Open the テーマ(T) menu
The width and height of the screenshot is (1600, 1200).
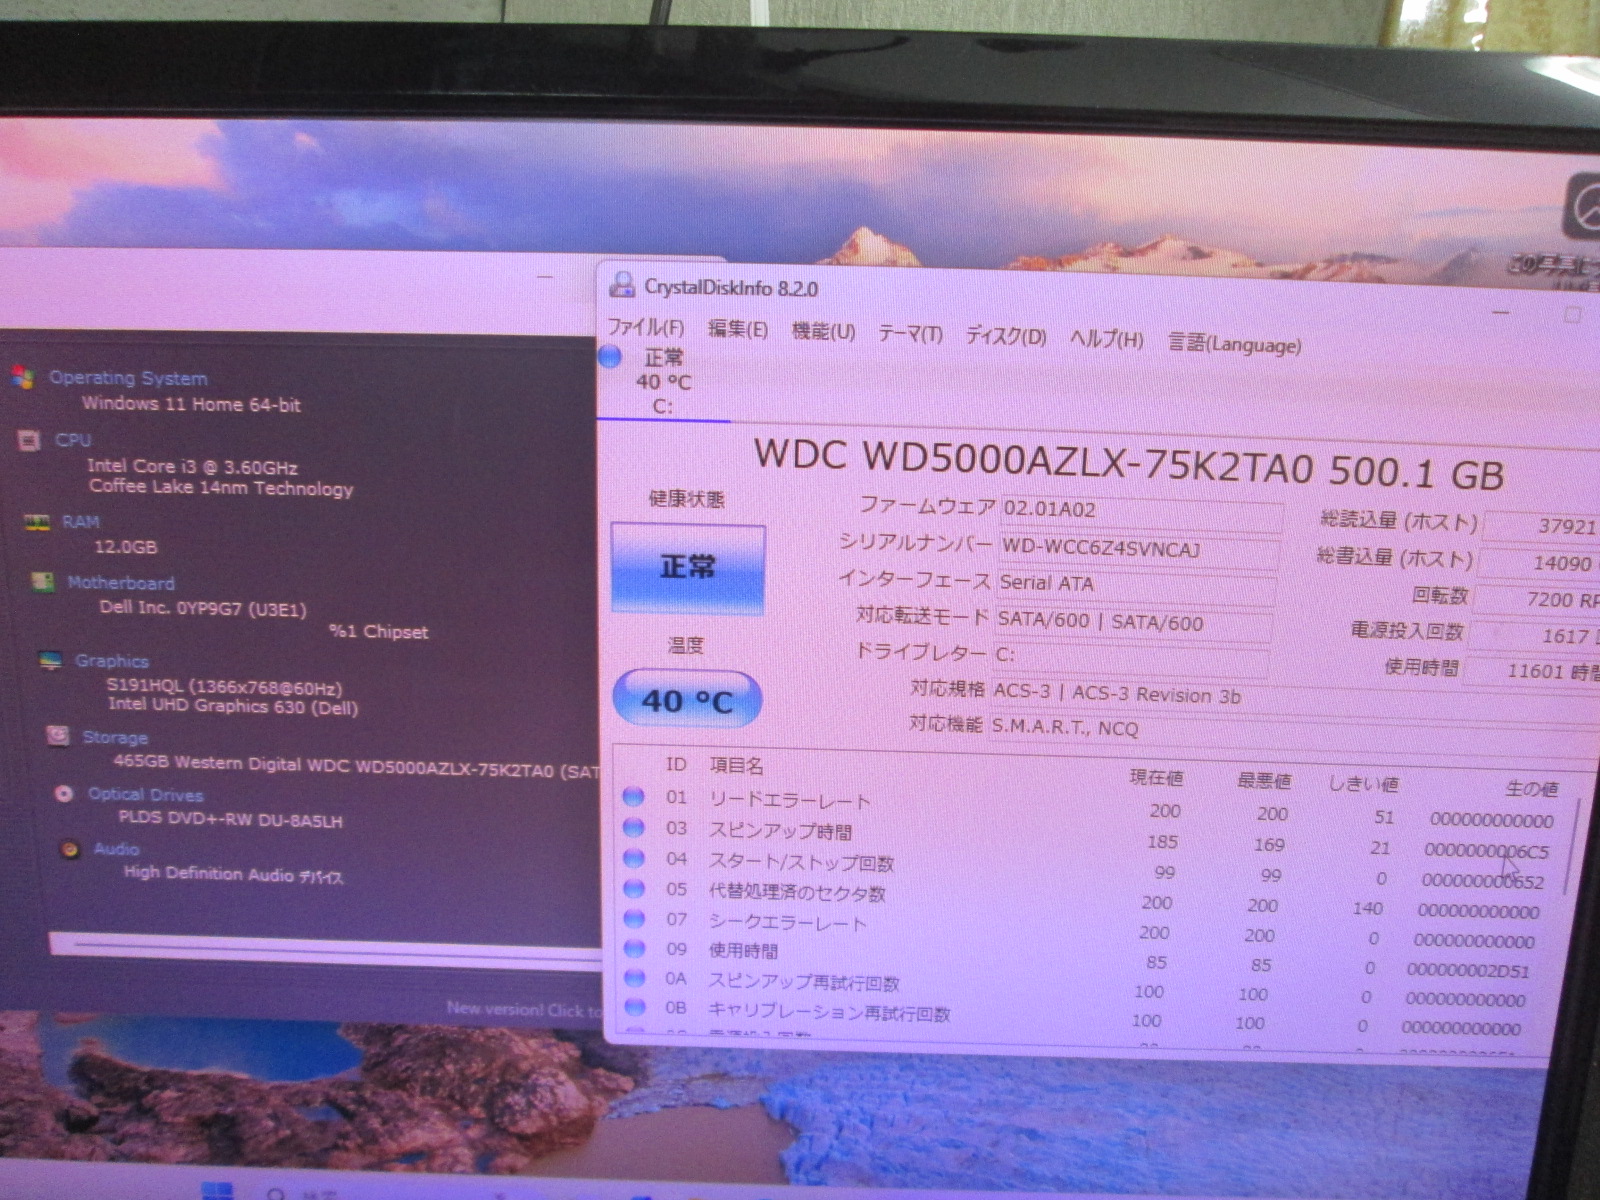910,334
